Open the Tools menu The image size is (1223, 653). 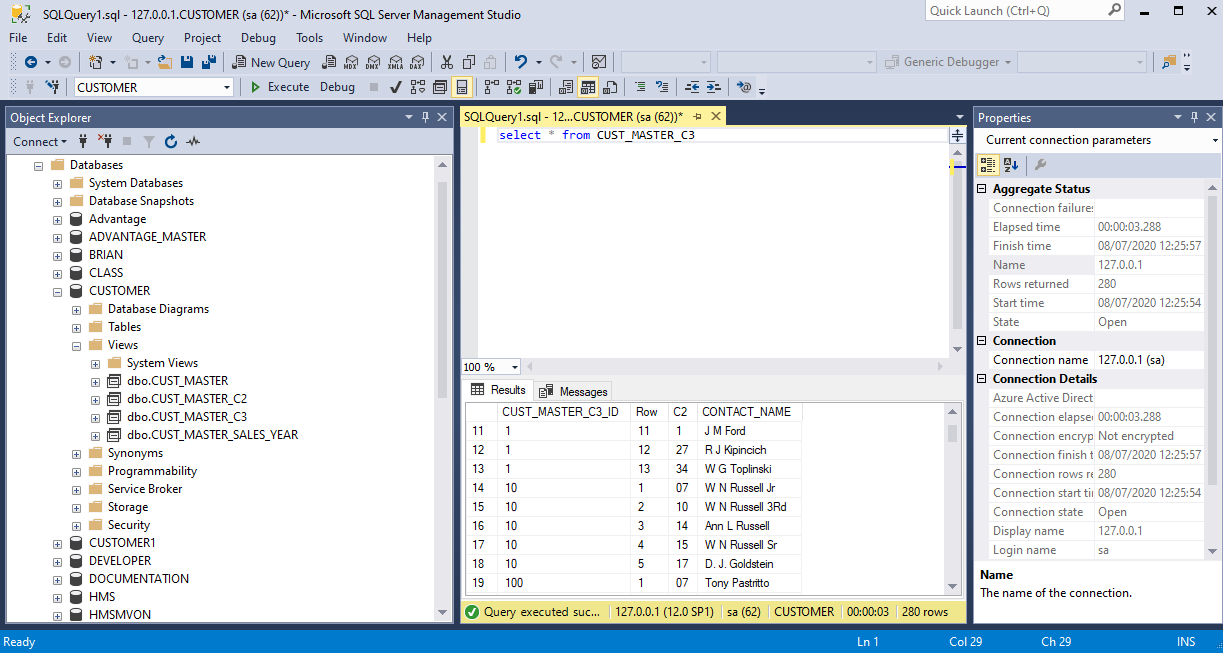tap(310, 38)
